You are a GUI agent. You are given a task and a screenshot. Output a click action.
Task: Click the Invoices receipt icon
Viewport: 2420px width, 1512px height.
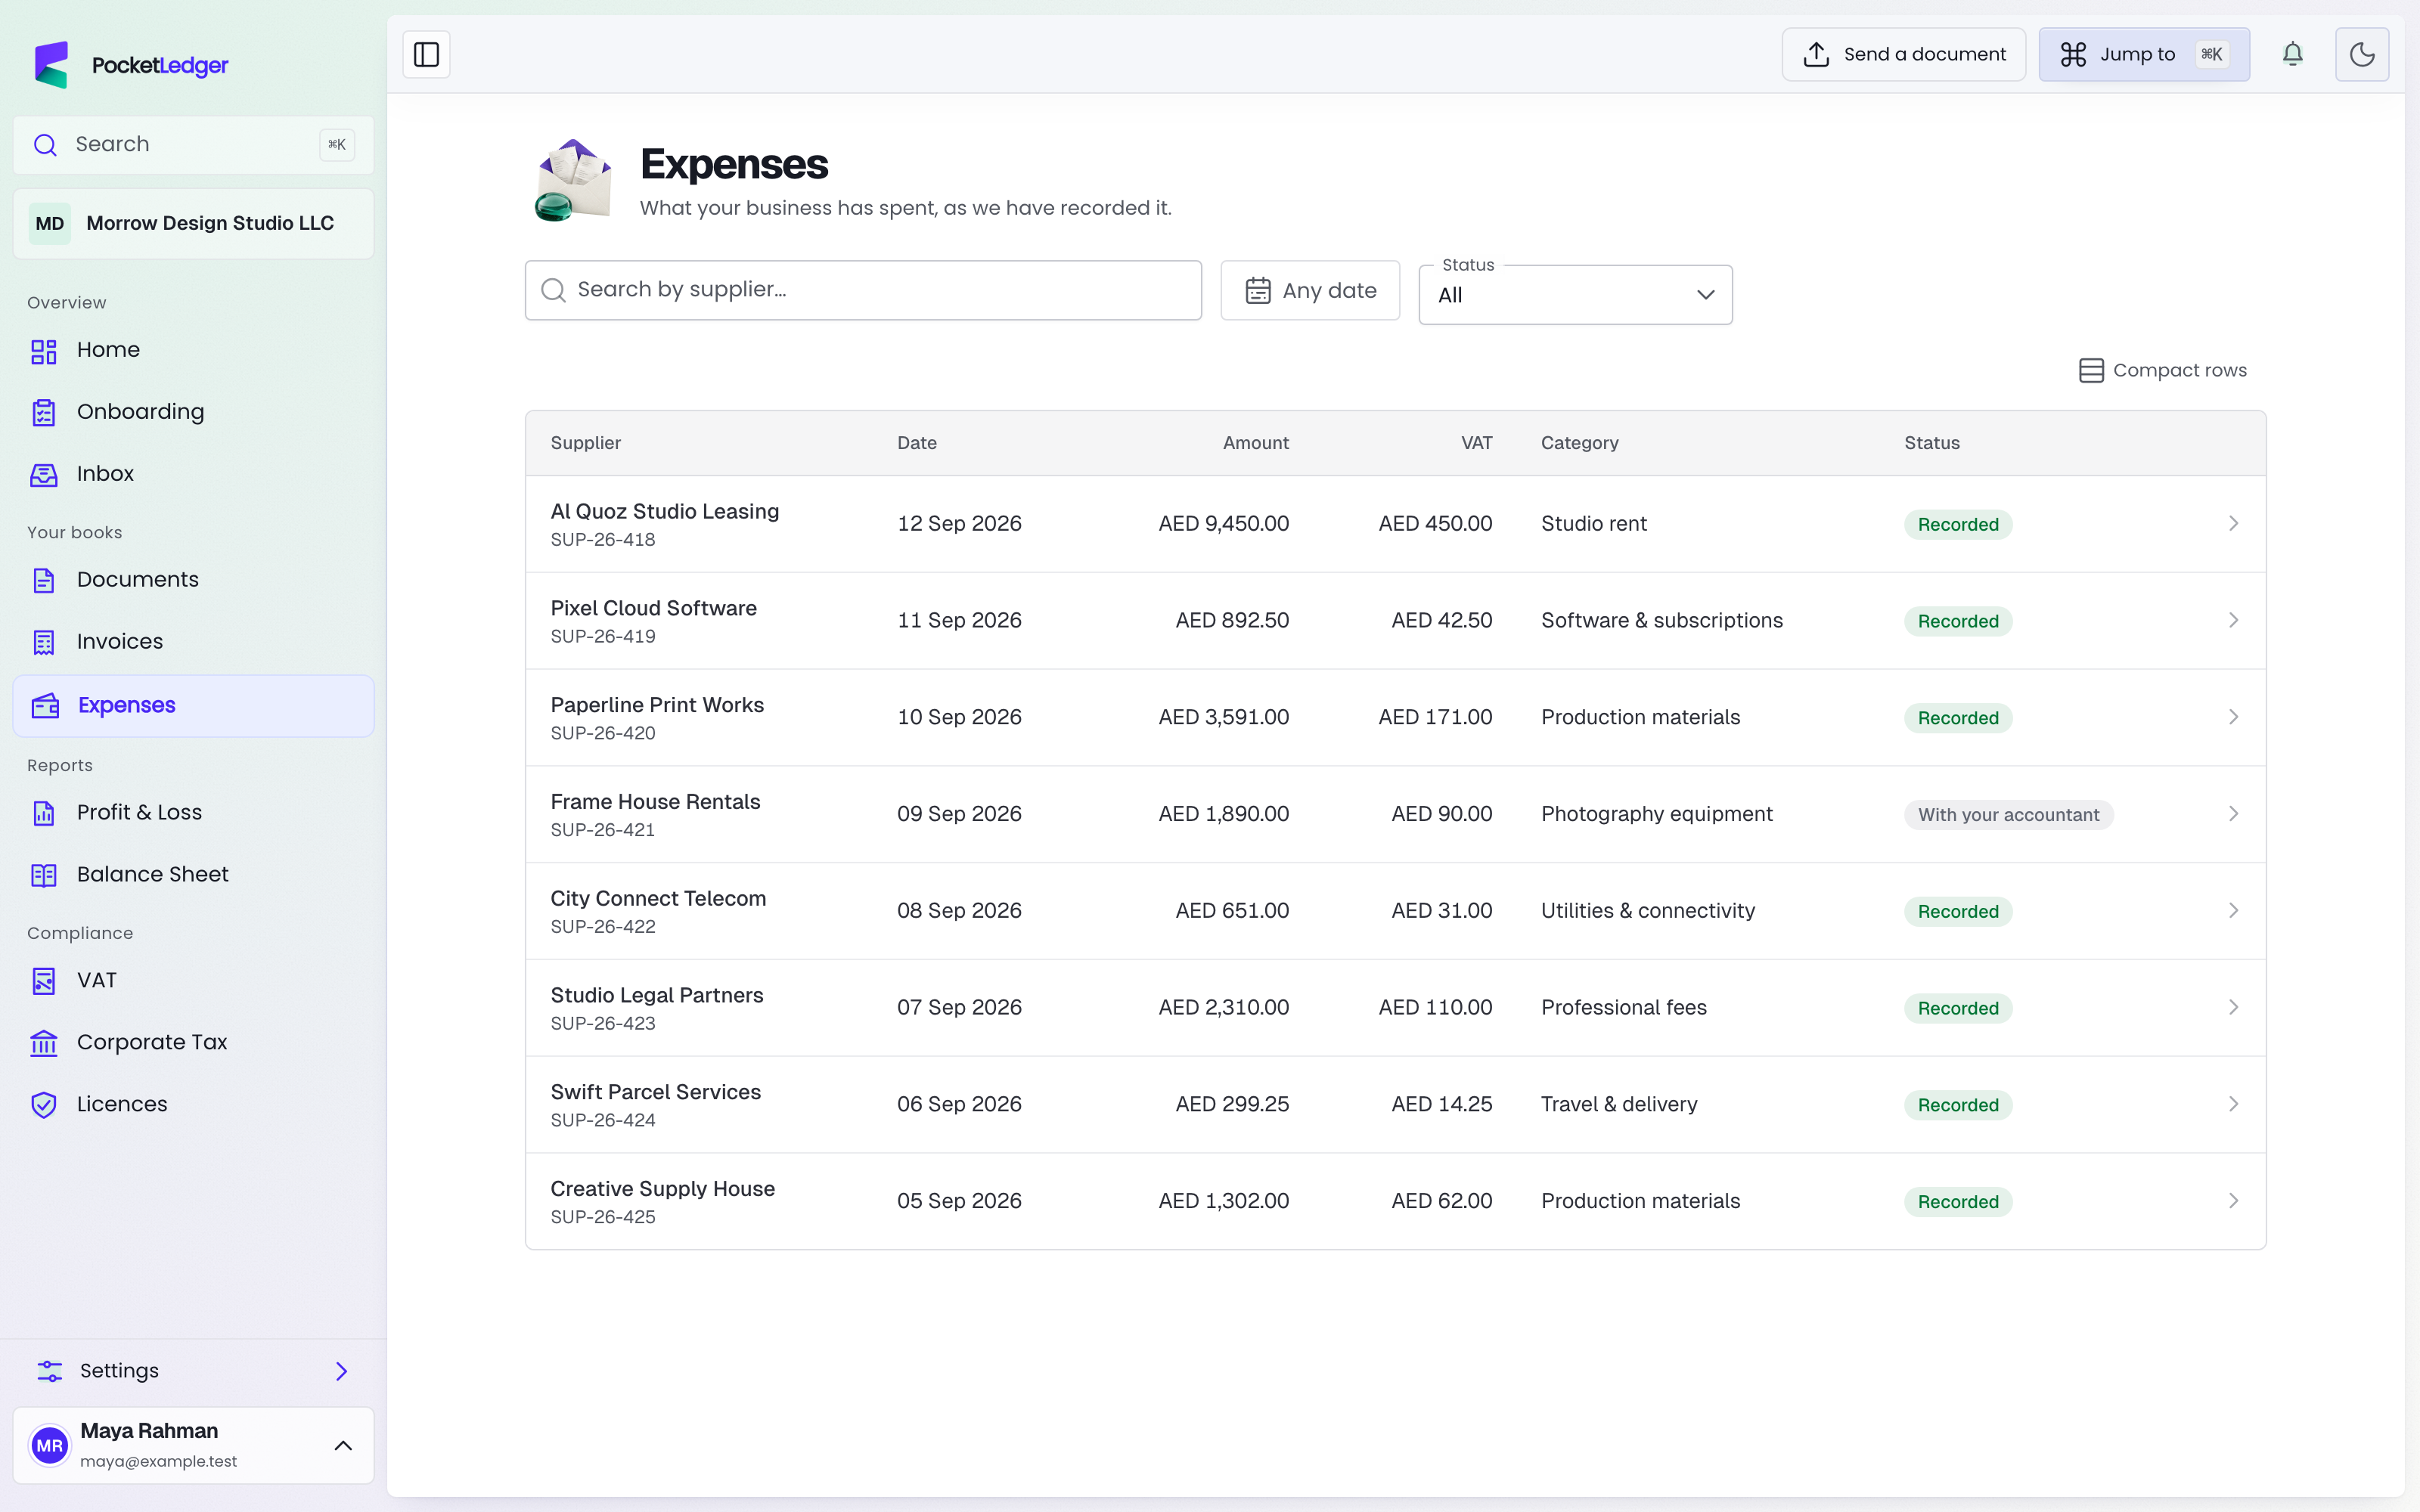tap(44, 642)
